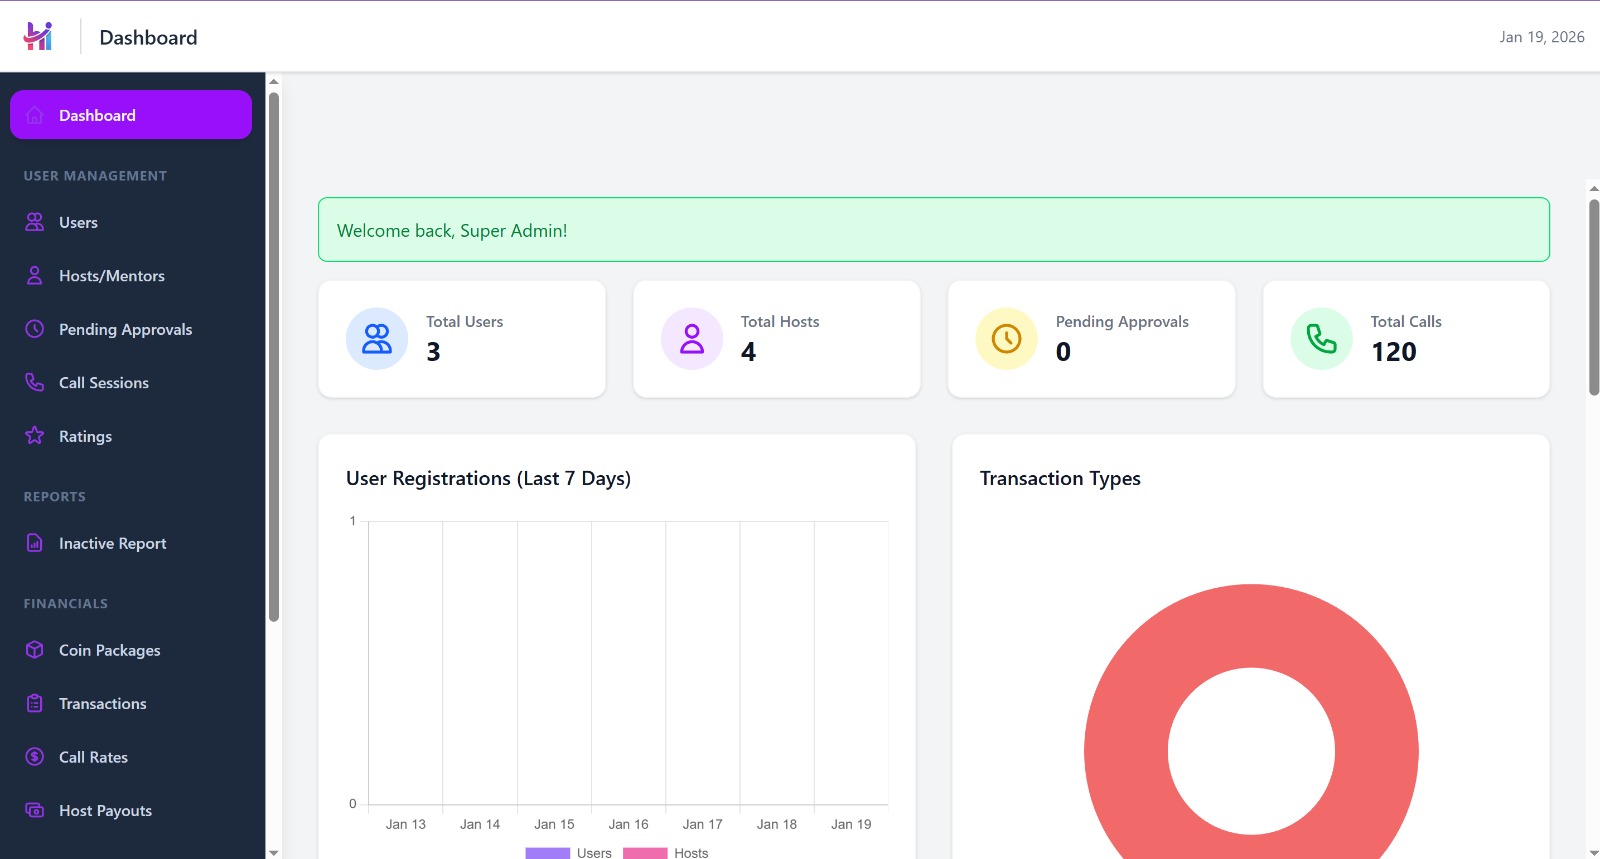Toggle the Users legend in registrations chart
This screenshot has height=859, width=1600.
tap(568, 853)
